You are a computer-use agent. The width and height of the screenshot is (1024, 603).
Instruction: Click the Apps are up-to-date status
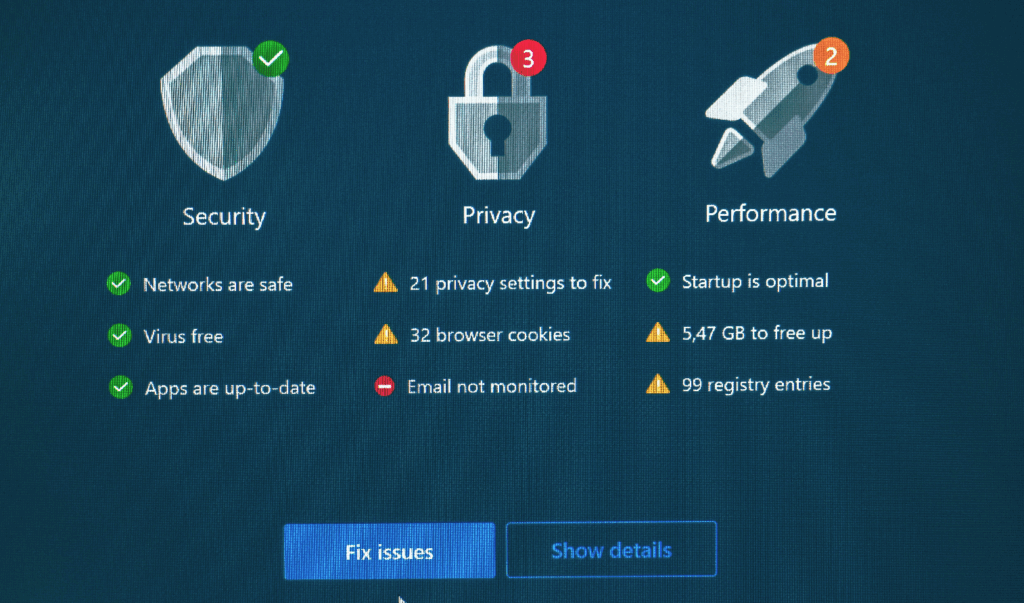pyautogui.click(x=230, y=388)
